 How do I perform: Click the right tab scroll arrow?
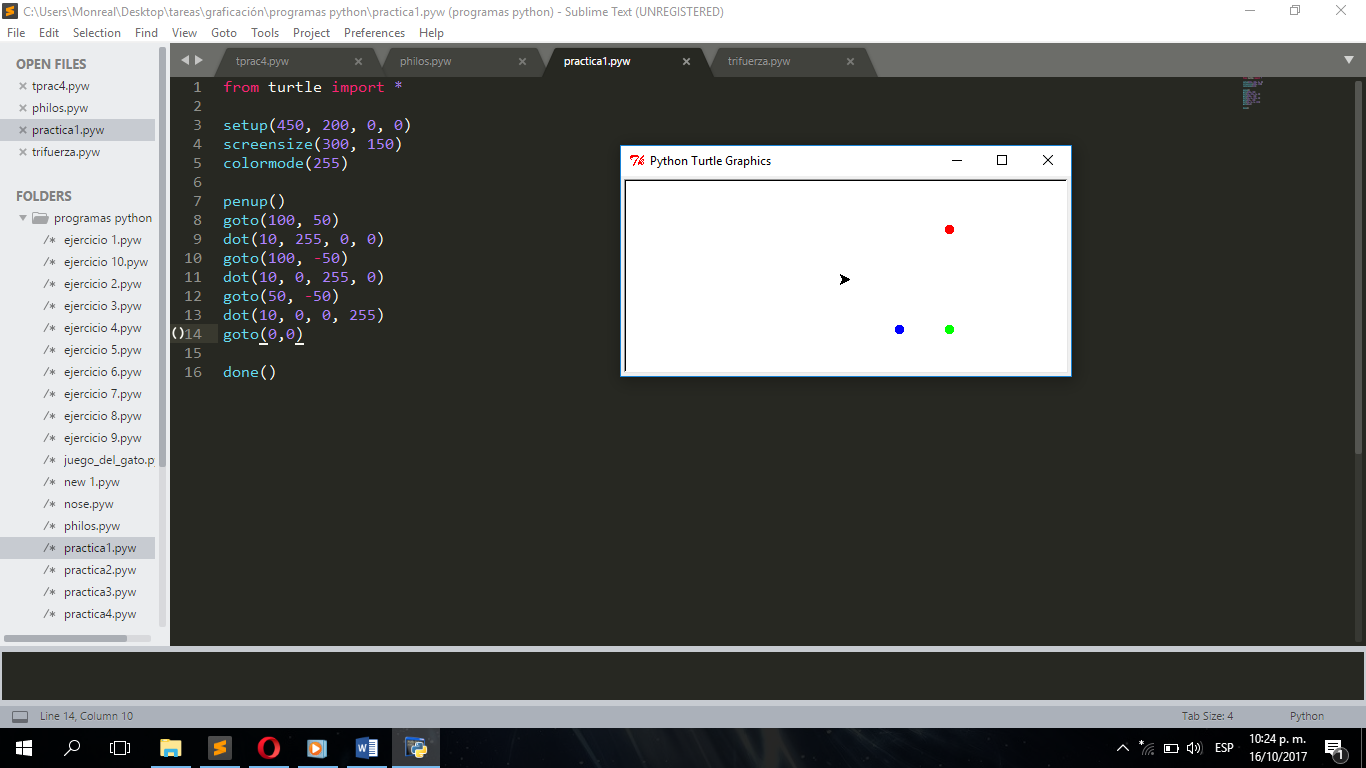click(198, 60)
